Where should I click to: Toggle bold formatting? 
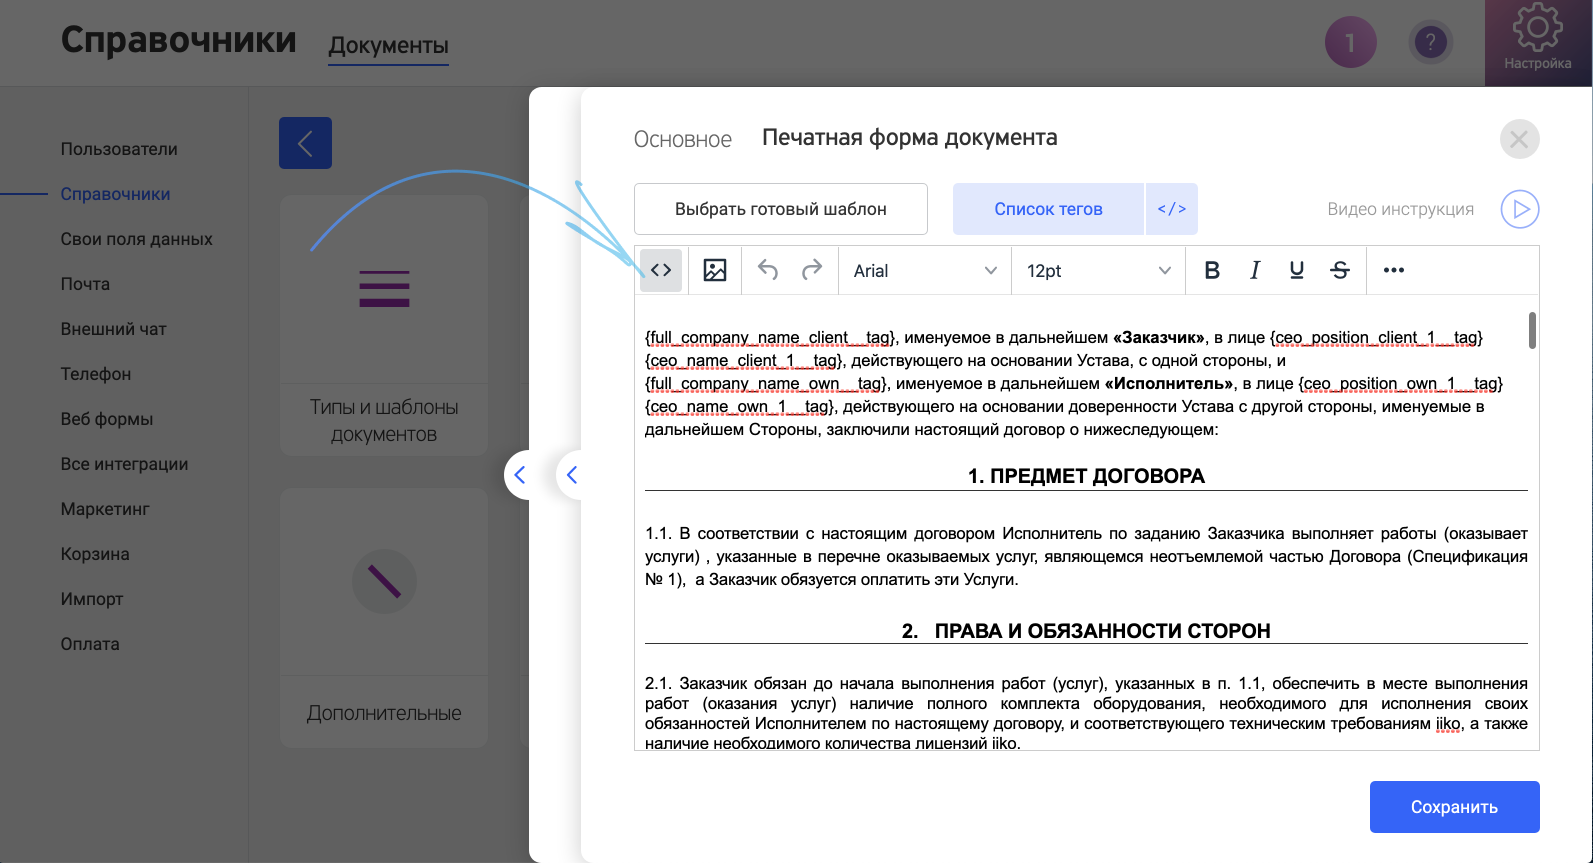pos(1212,270)
